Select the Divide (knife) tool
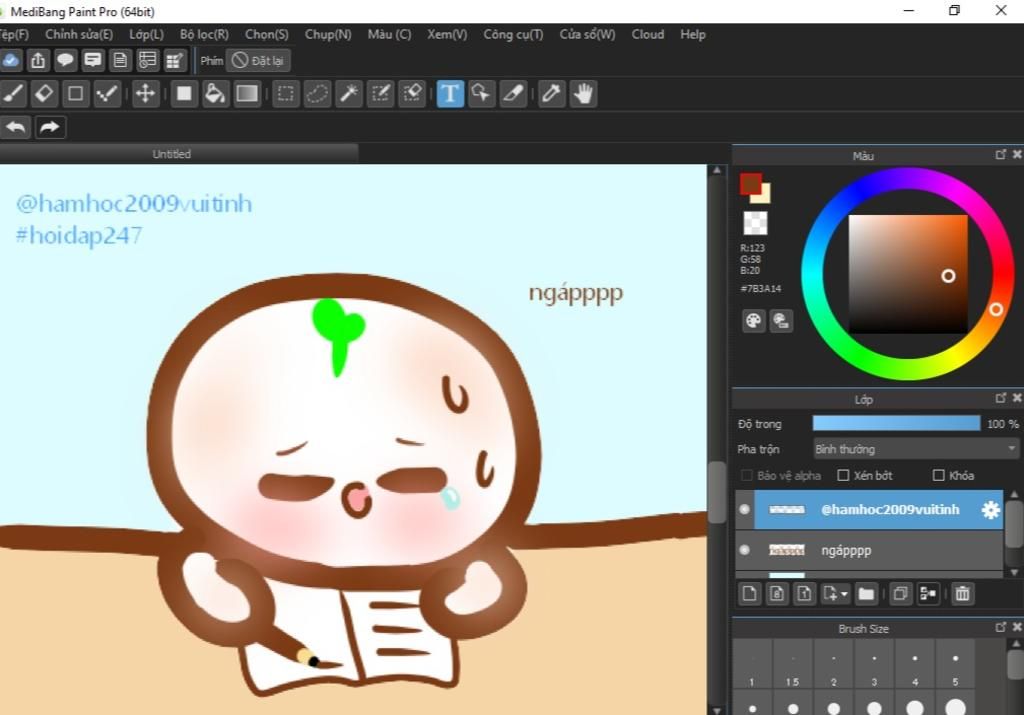Image resolution: width=1024 pixels, height=715 pixels. 513,94
